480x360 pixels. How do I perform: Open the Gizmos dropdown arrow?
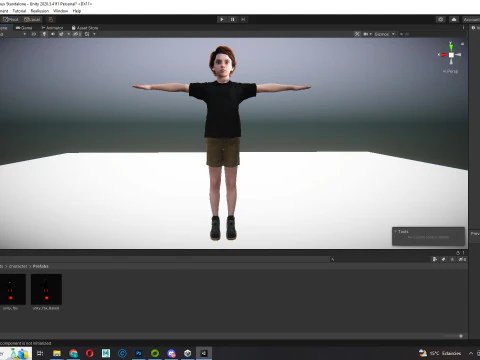393,34
